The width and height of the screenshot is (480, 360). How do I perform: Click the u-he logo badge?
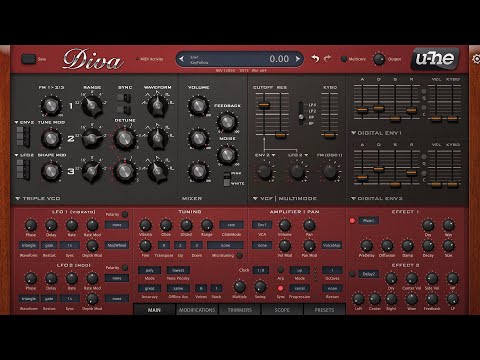435,59
